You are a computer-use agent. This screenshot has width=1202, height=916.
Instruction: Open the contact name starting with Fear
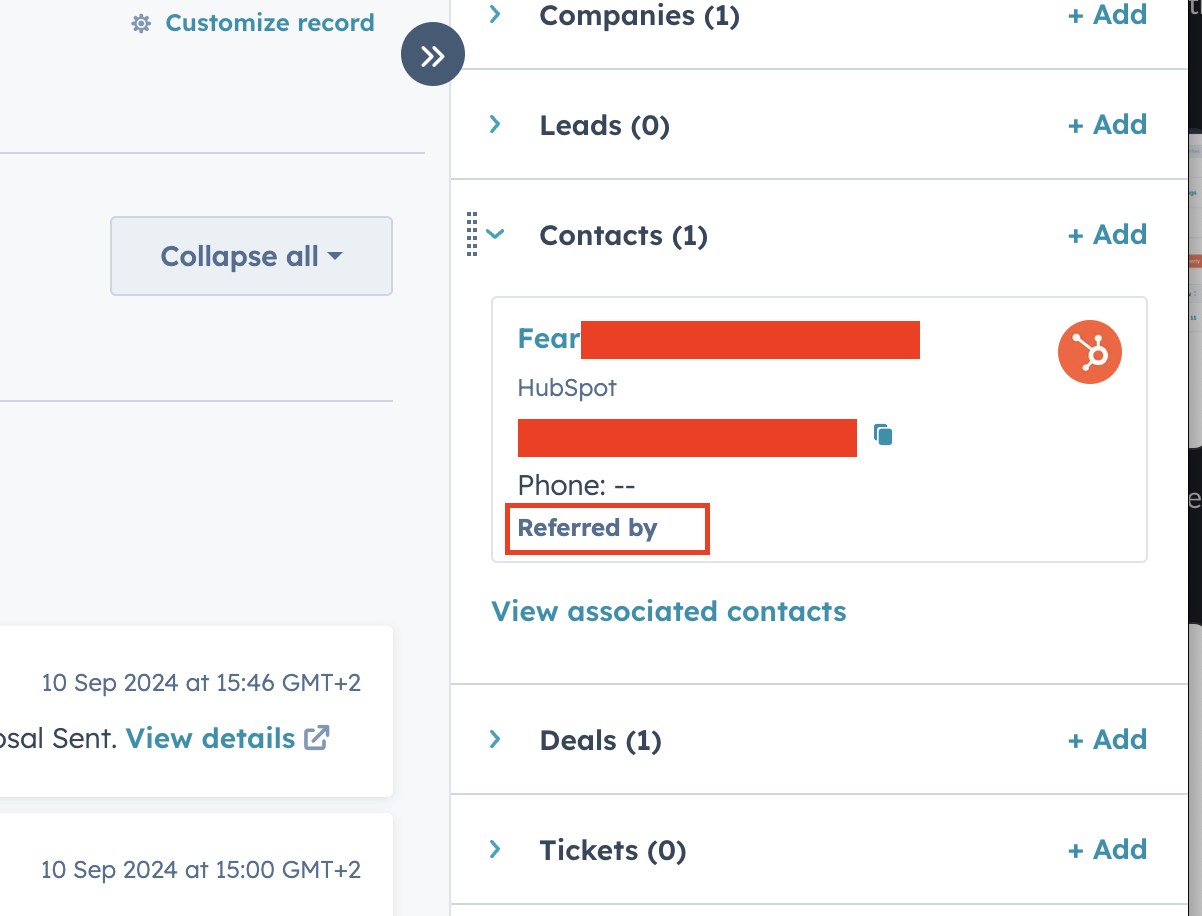(549, 338)
